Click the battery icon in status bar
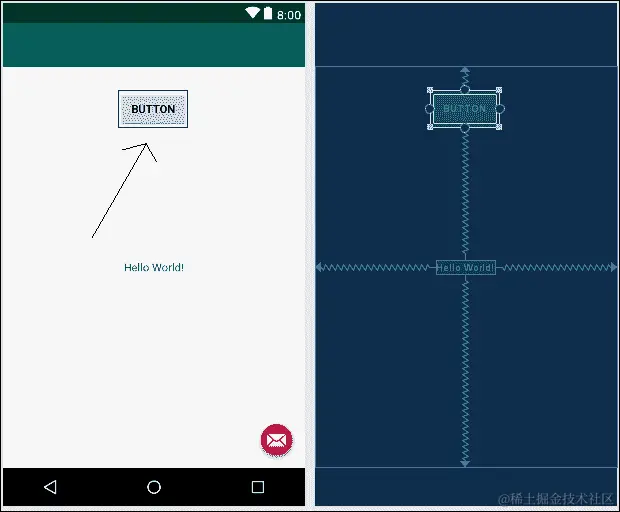 [x=268, y=13]
